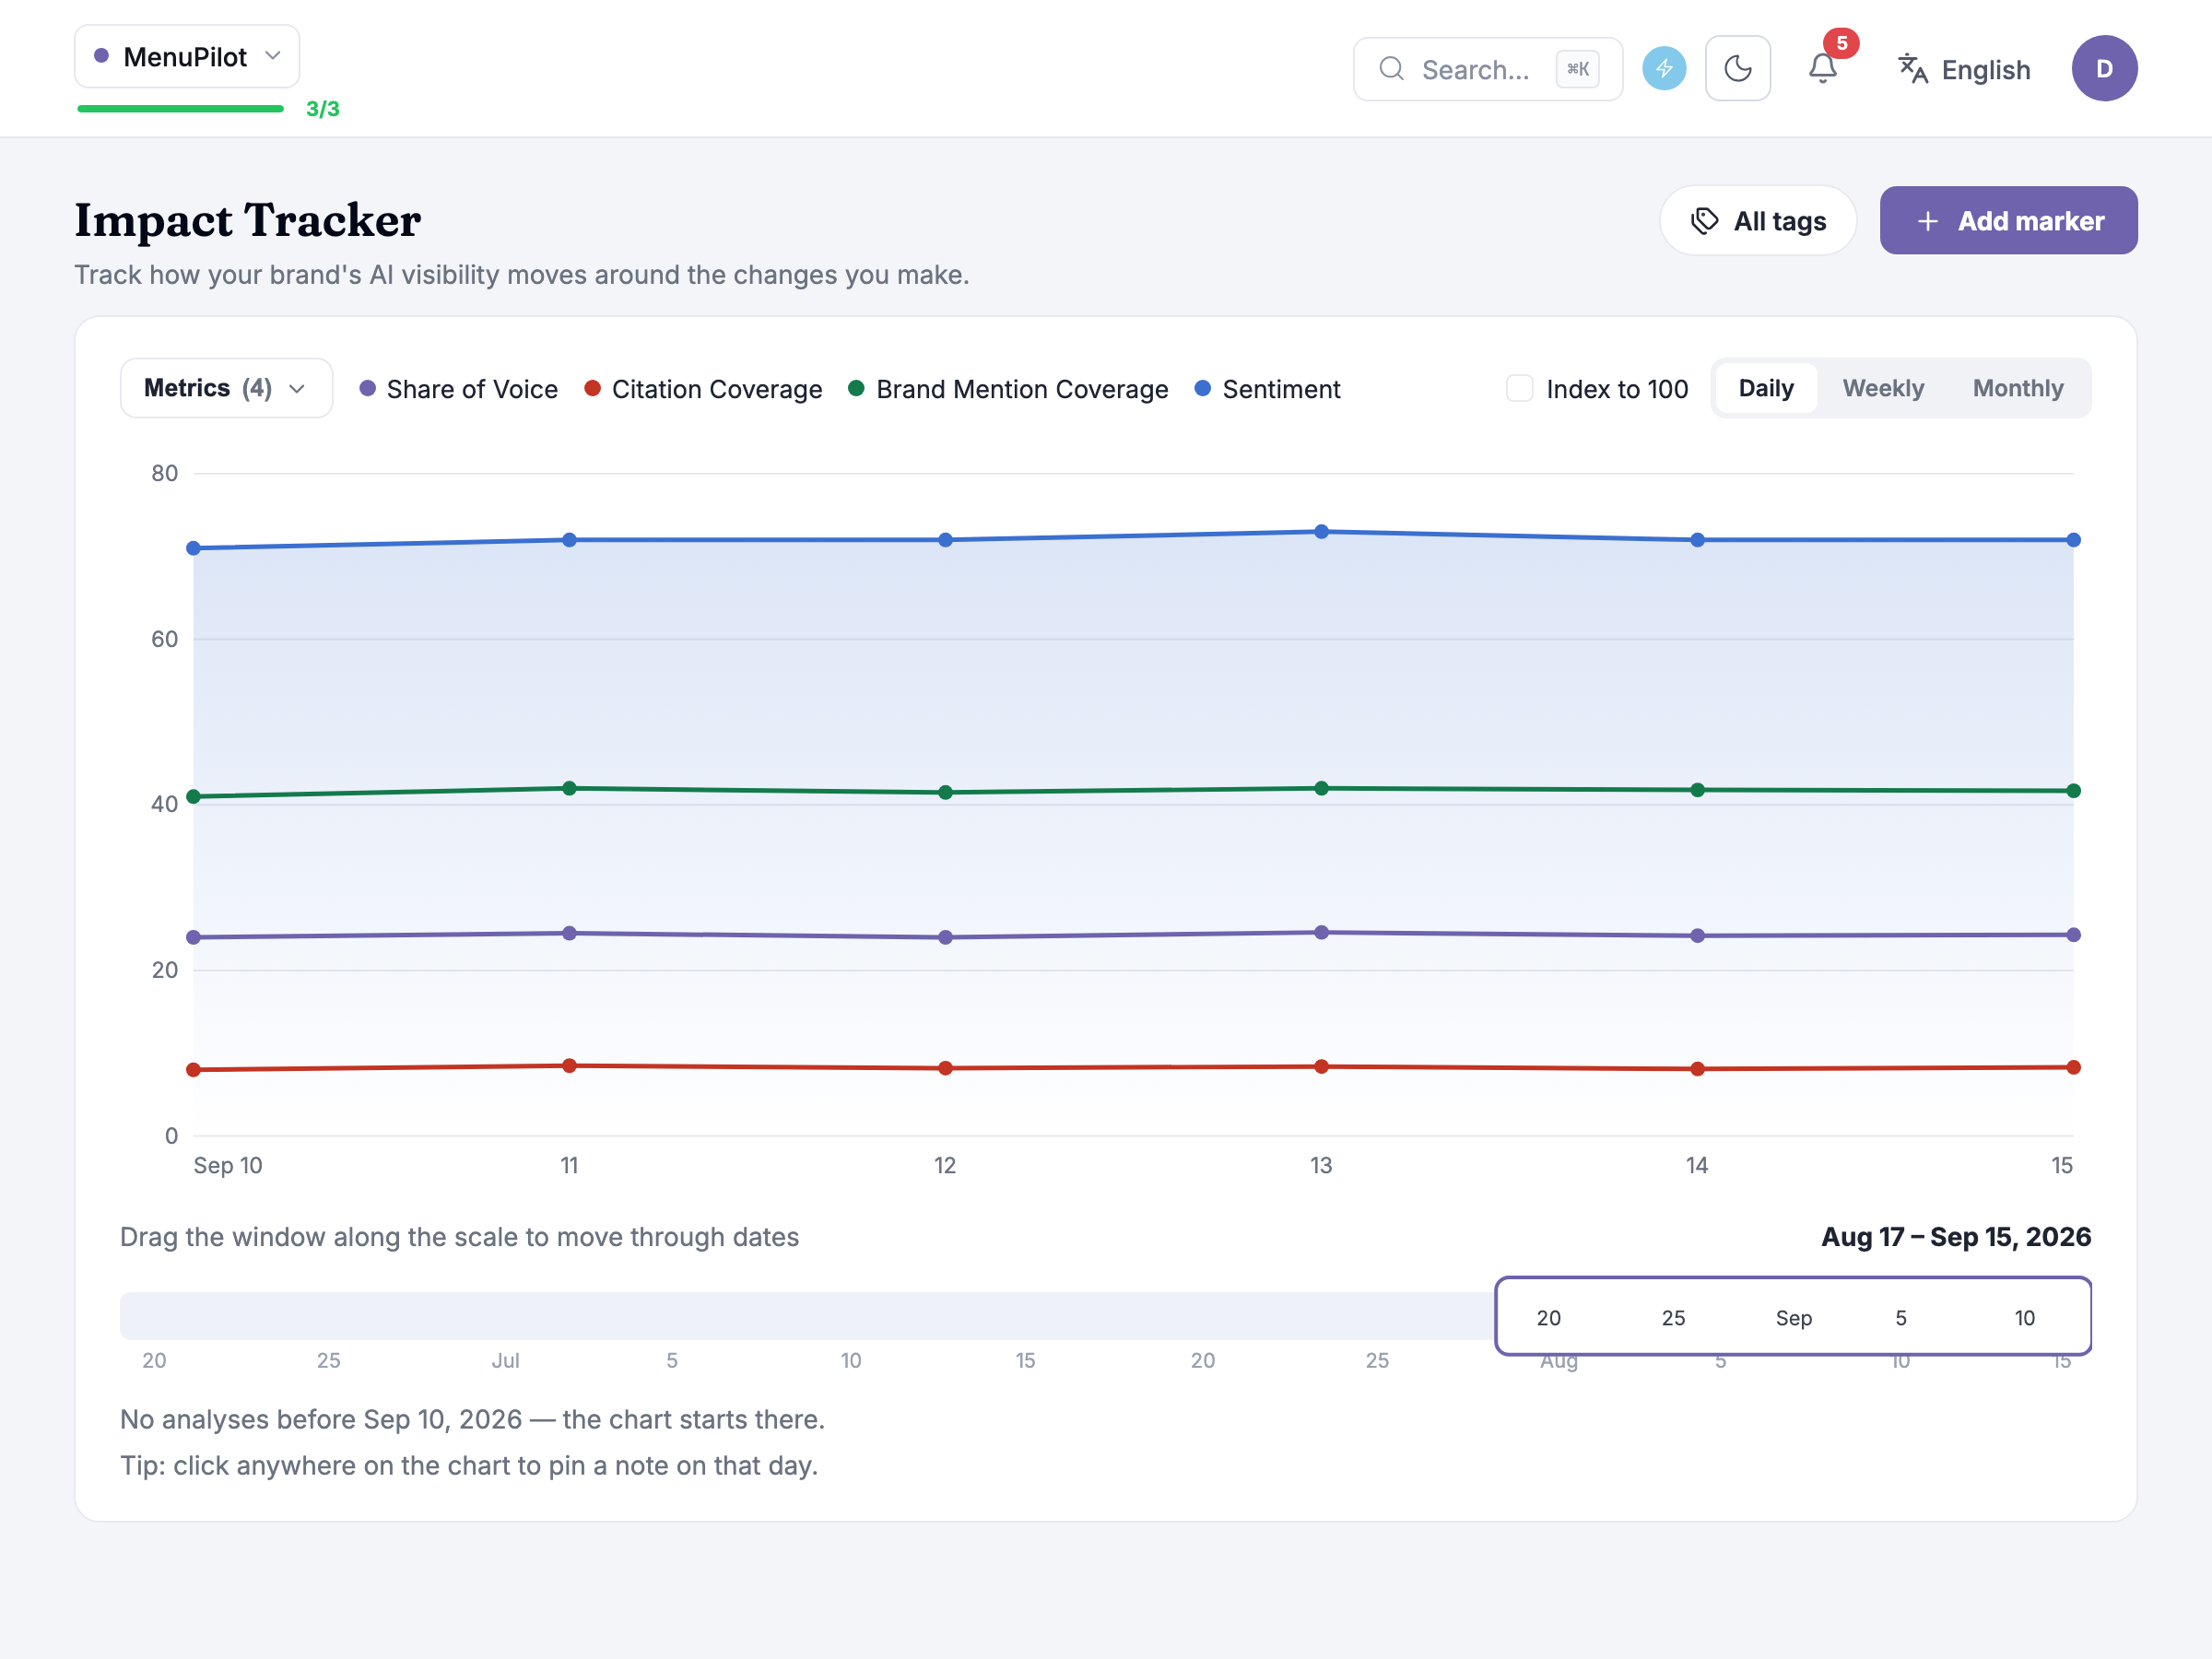Viewport: 2212px width, 1659px height.
Task: Enable the Index to 100 checkbox
Action: [1519, 388]
